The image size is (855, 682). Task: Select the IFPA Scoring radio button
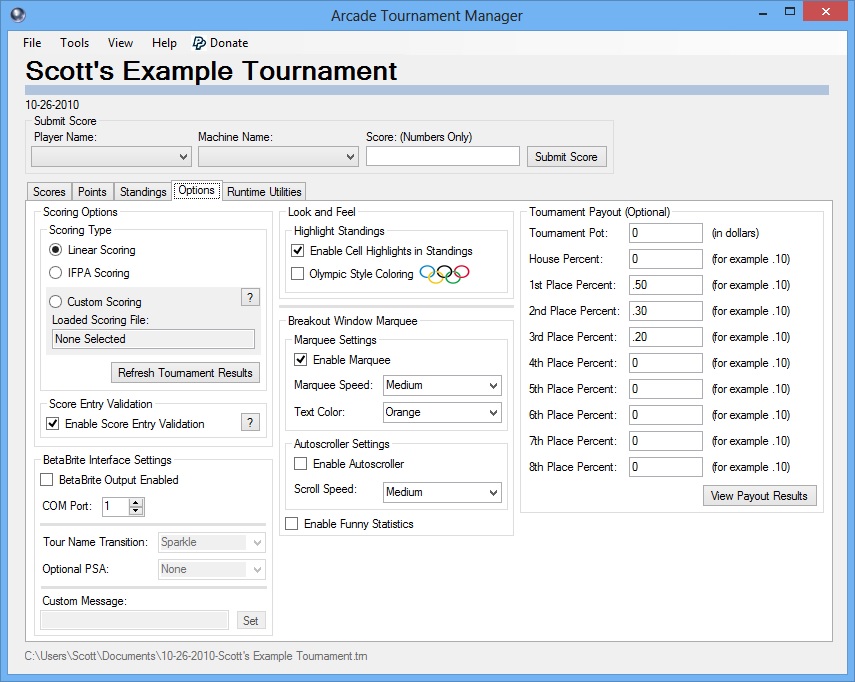(56, 273)
